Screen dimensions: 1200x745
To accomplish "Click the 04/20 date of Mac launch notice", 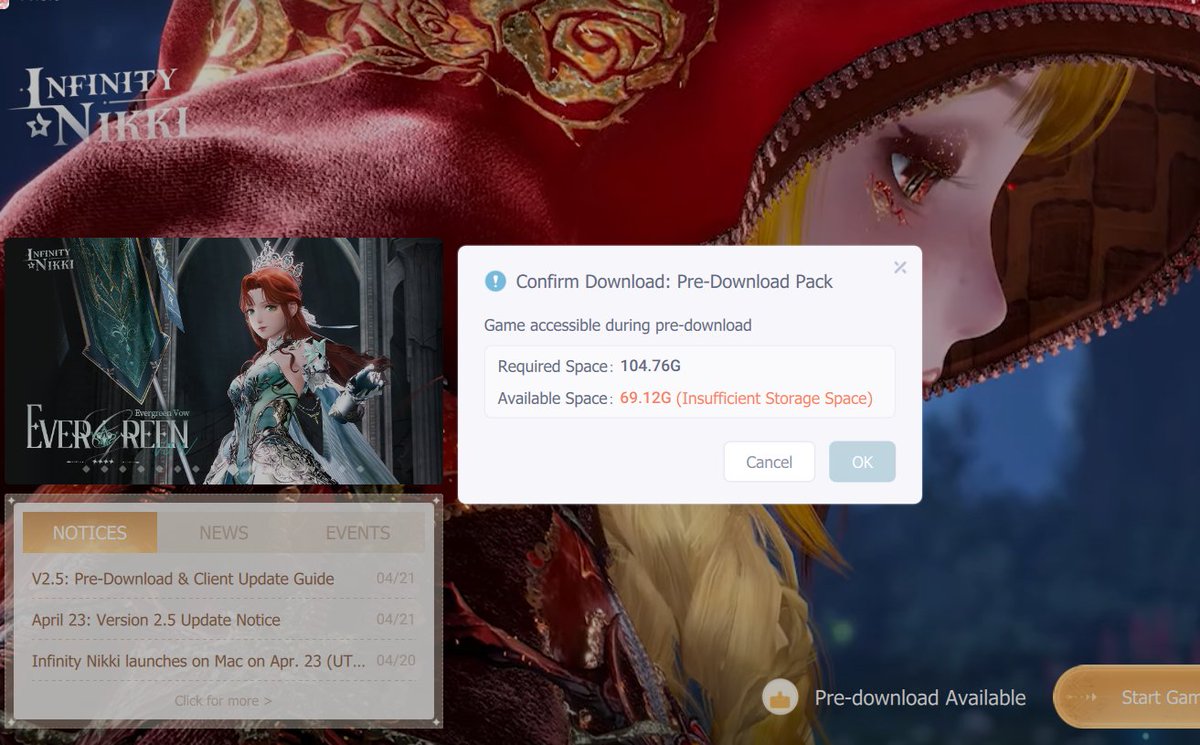I will [396, 660].
